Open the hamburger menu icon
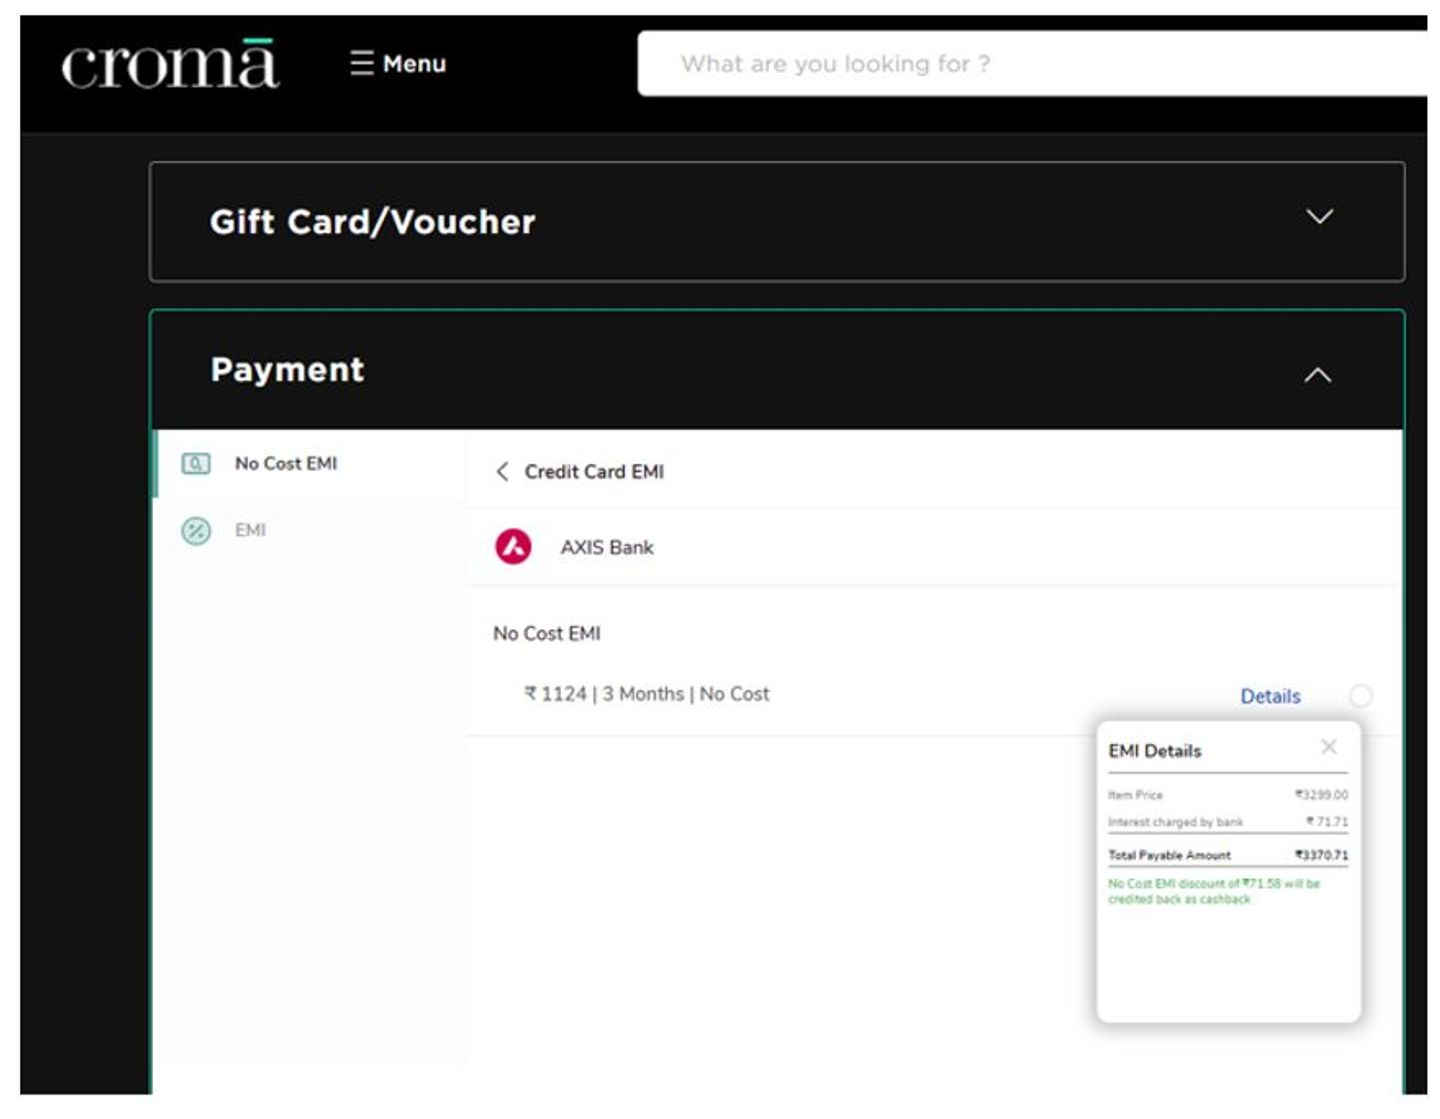 pyautogui.click(x=361, y=63)
